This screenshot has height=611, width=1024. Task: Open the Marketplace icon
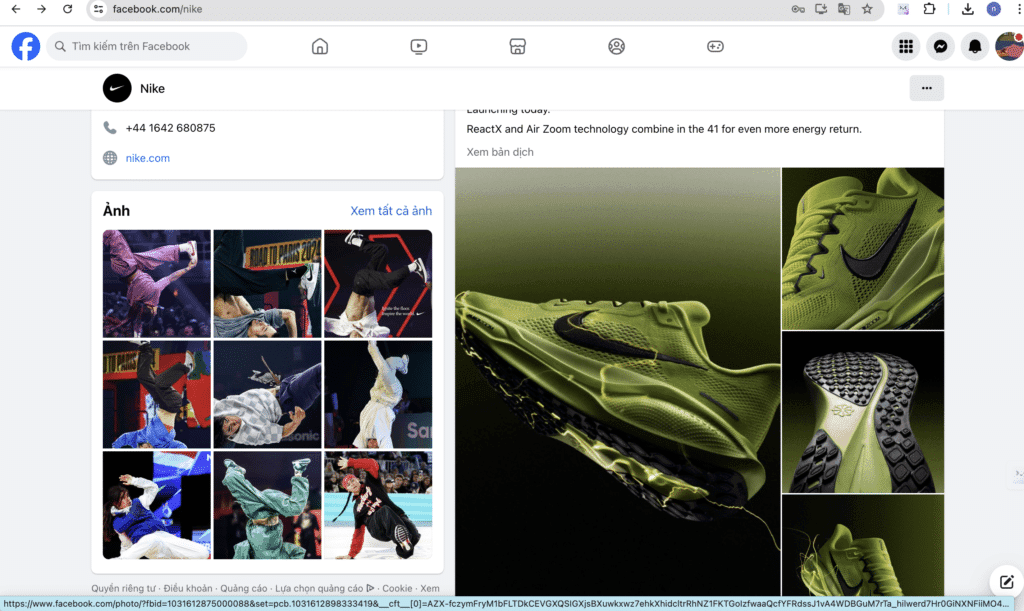pyautogui.click(x=517, y=46)
